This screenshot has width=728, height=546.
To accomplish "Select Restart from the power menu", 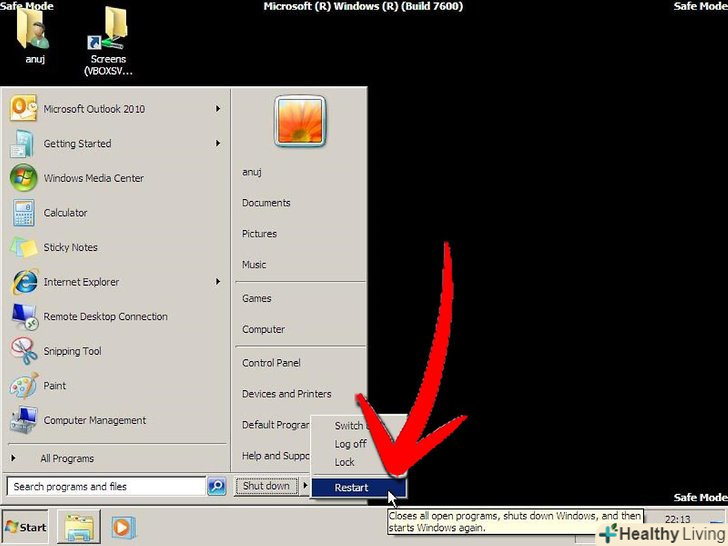I will tap(358, 488).
